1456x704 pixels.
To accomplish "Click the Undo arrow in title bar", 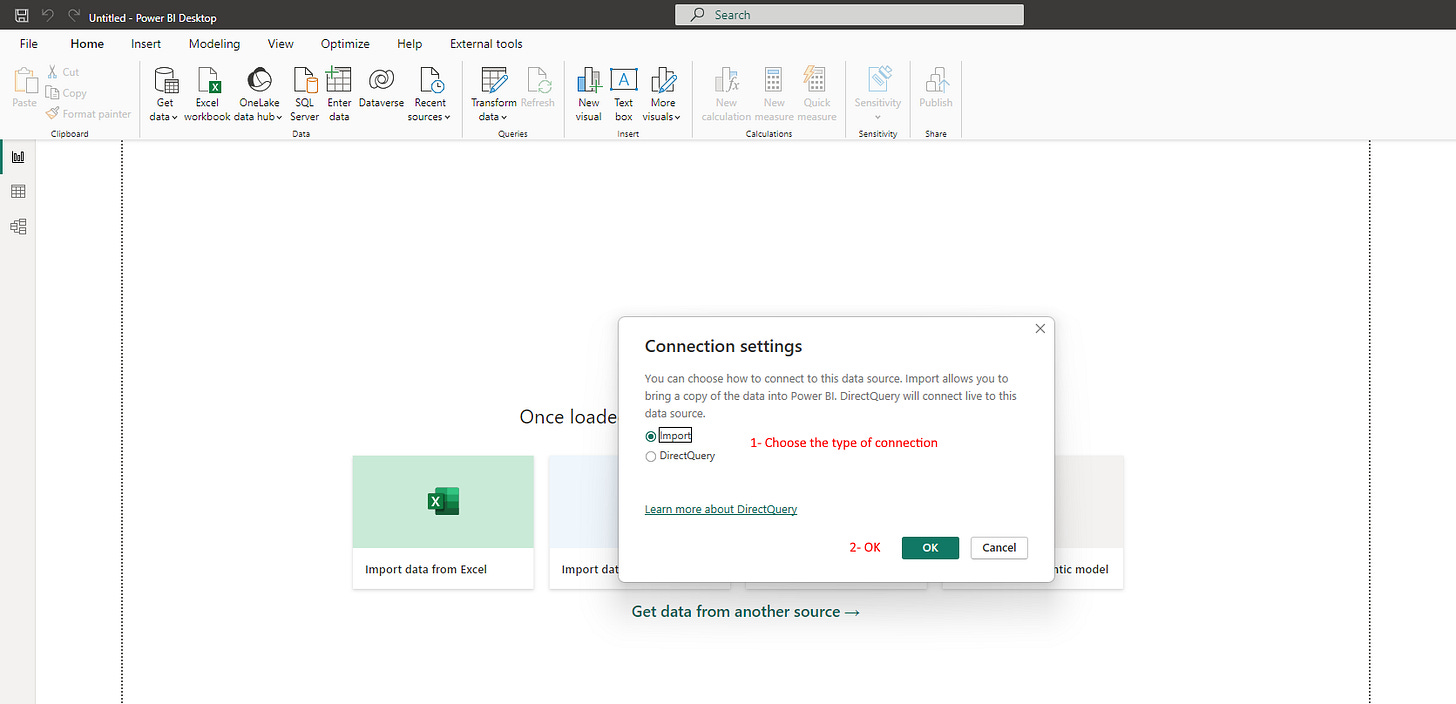I will coord(47,16).
